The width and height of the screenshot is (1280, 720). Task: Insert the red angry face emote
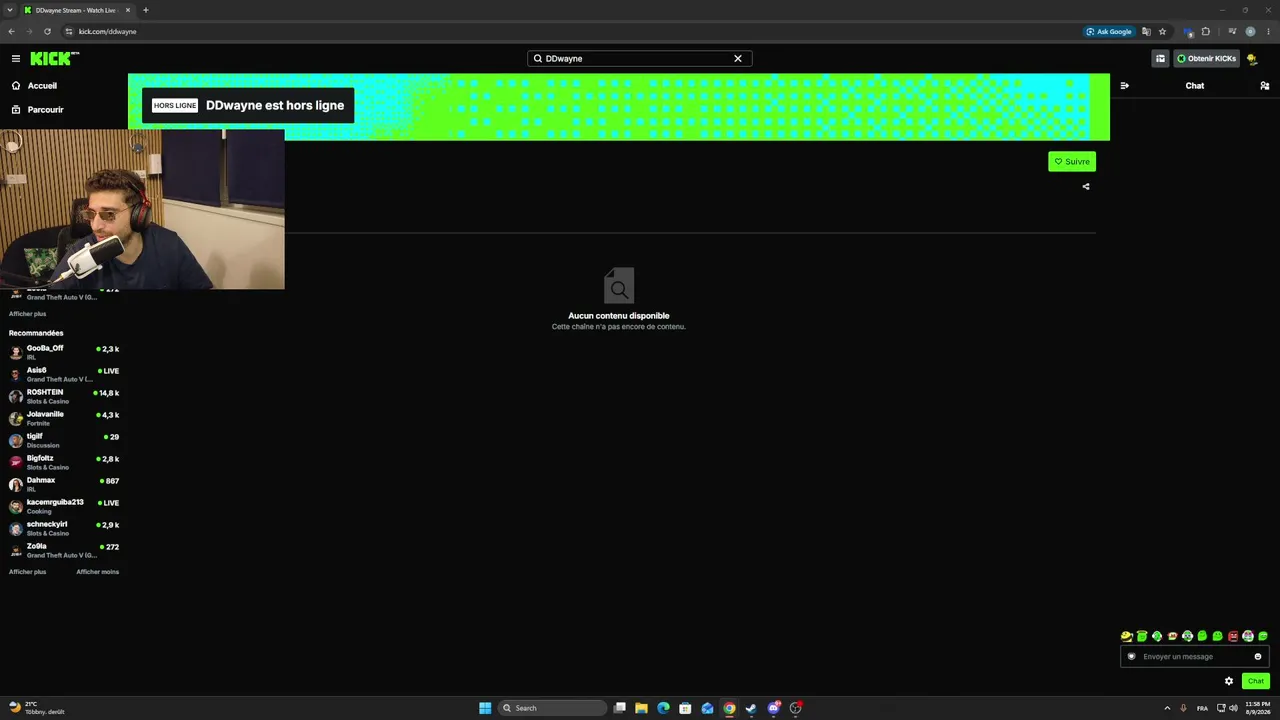click(x=1233, y=636)
